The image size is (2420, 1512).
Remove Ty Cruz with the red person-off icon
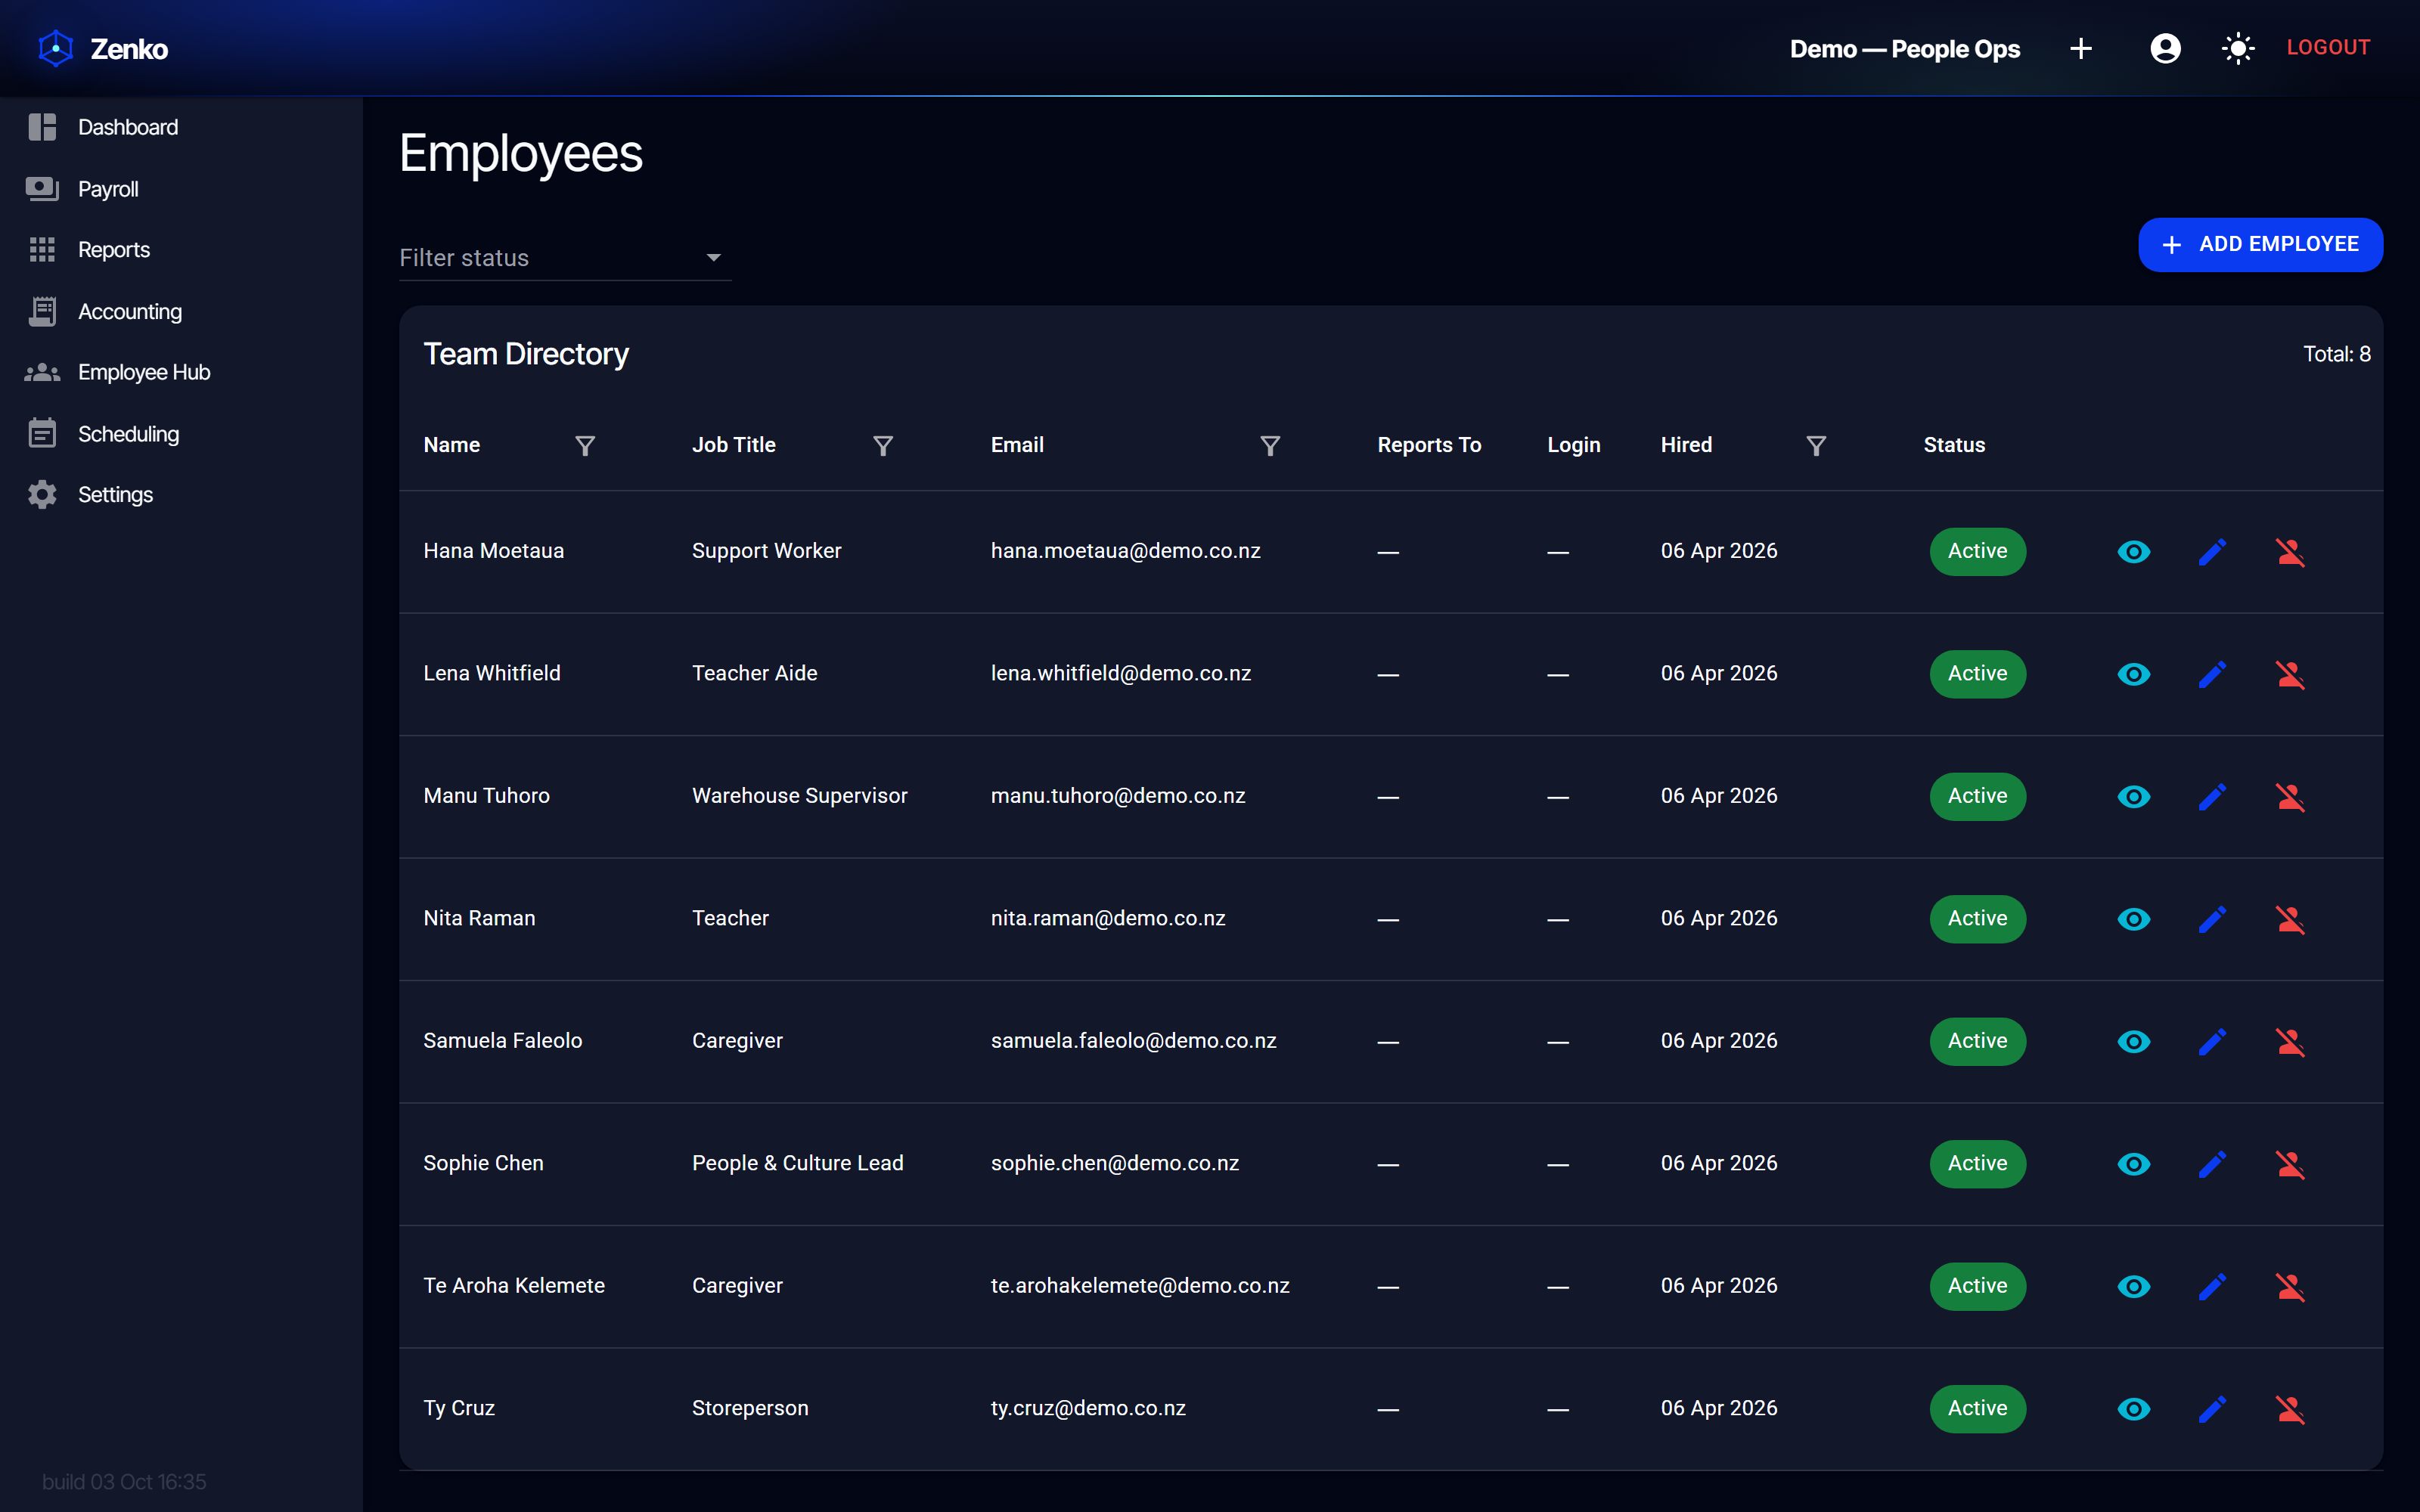[x=2290, y=1409]
